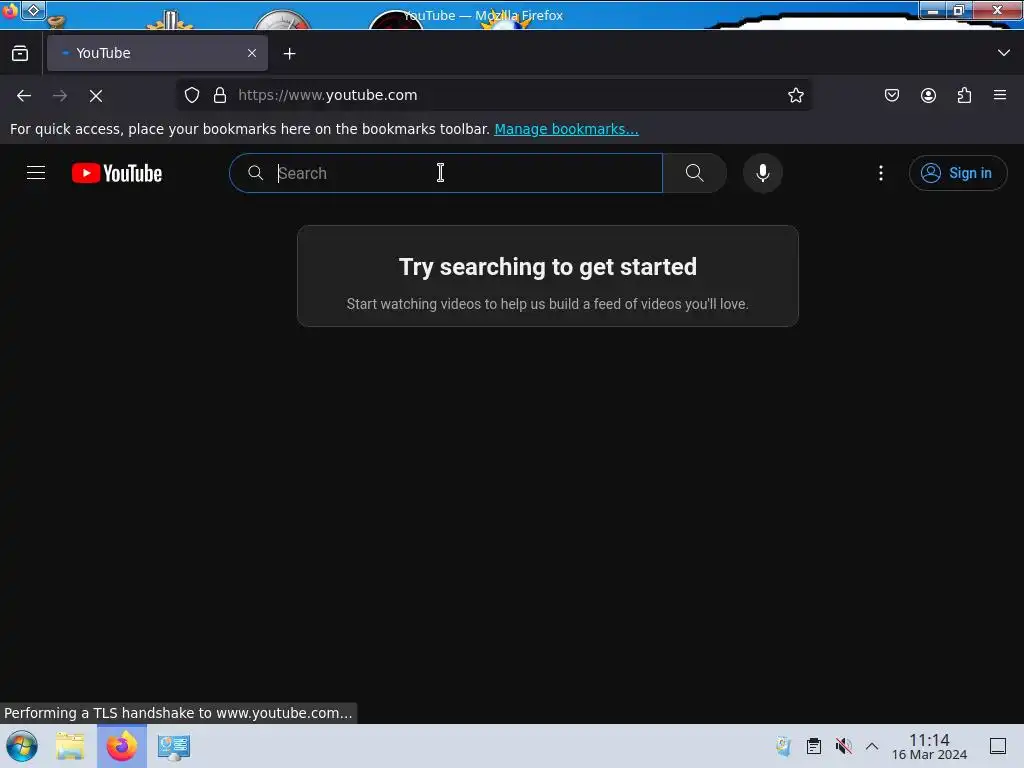The height and width of the screenshot is (768, 1024).
Task: Open system settings taskbar icon
Action: coord(174,746)
